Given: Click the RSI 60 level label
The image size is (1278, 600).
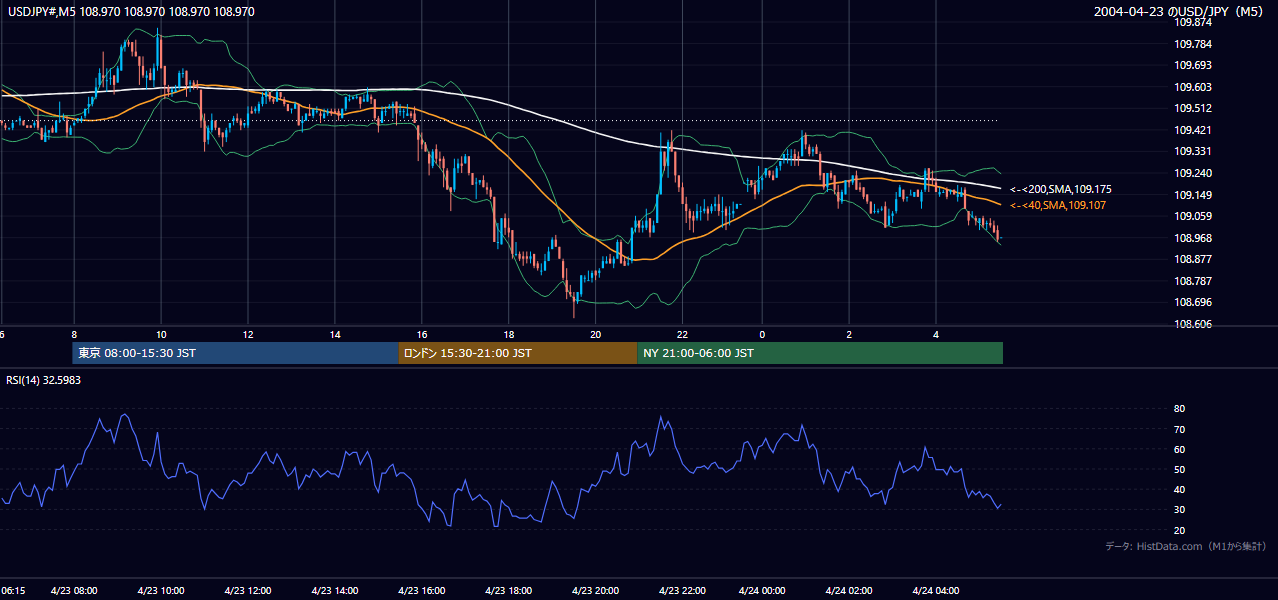Looking at the screenshot, I should click(x=1179, y=449).
